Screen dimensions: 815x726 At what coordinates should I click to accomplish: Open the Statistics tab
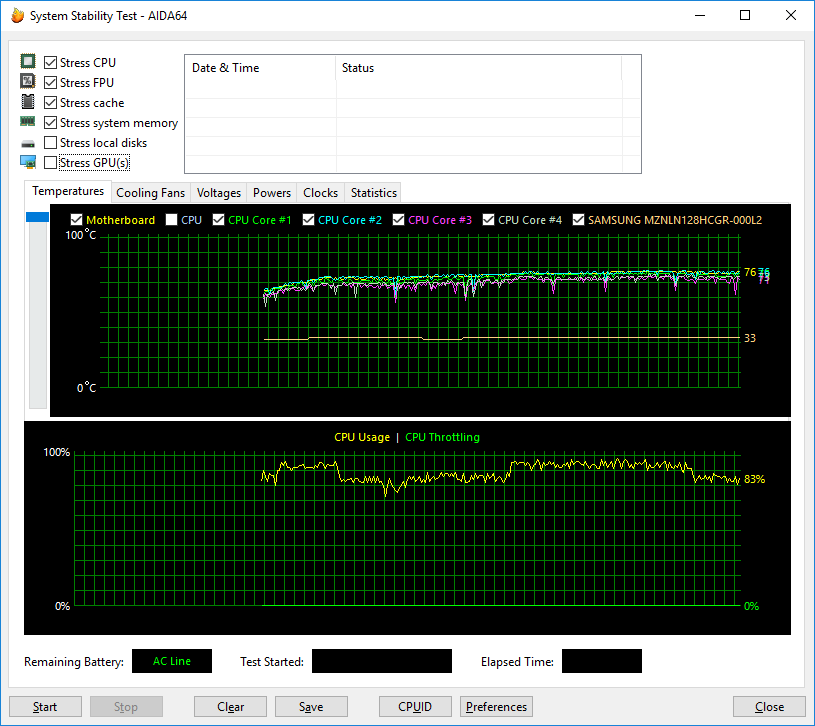pos(374,193)
